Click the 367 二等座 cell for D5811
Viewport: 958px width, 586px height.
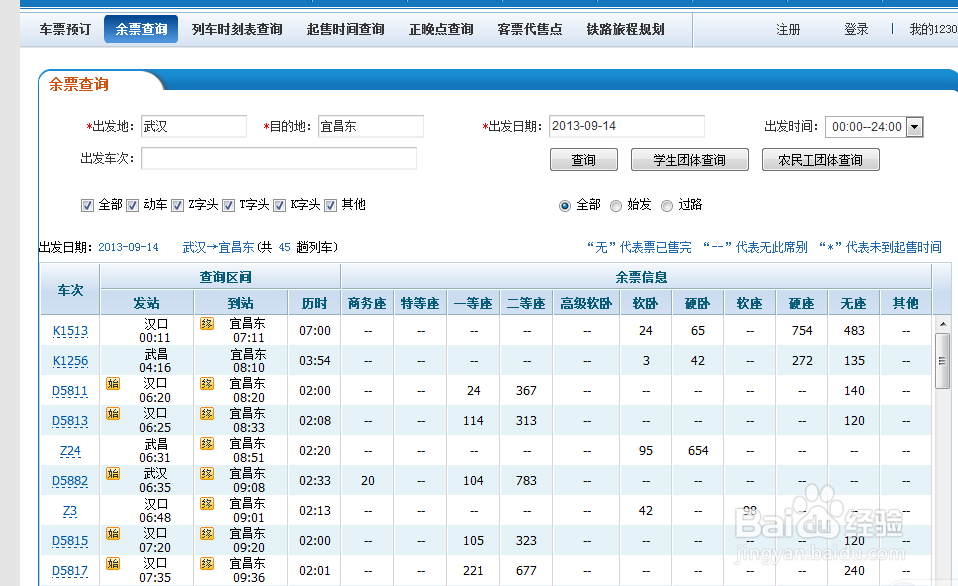(x=526, y=390)
